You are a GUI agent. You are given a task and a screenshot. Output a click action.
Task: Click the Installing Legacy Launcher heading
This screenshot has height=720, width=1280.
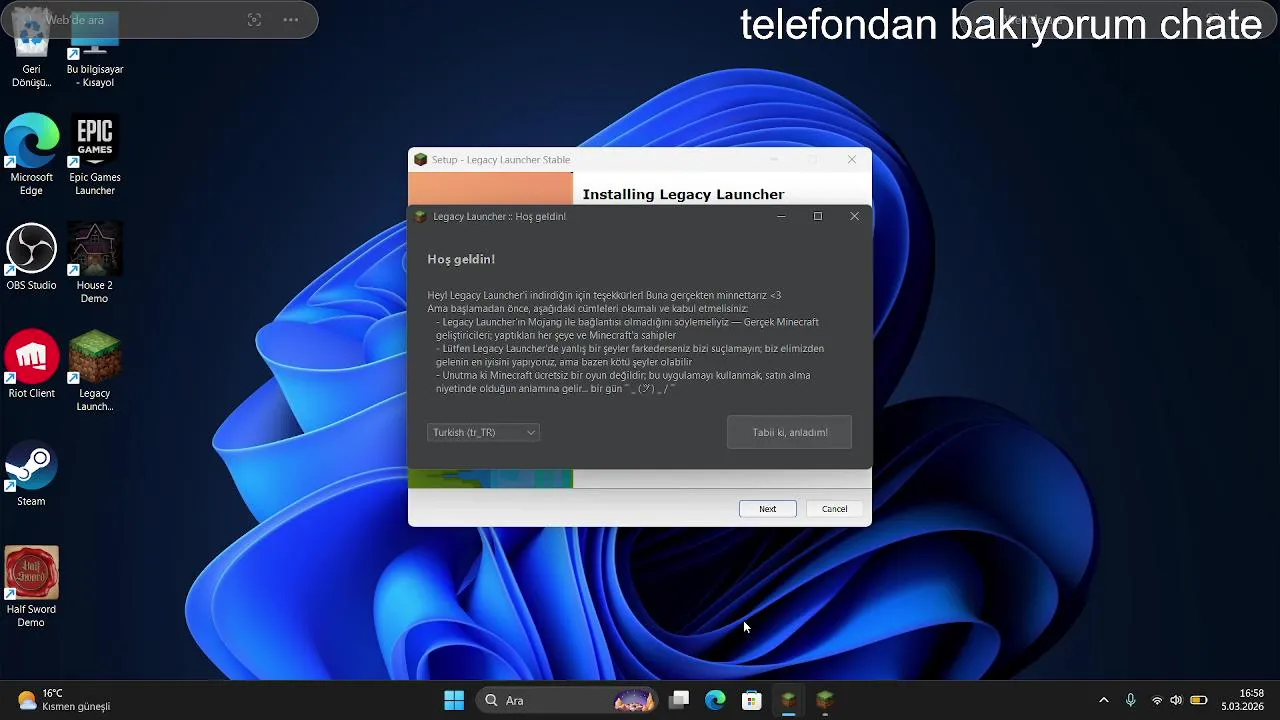tap(683, 194)
